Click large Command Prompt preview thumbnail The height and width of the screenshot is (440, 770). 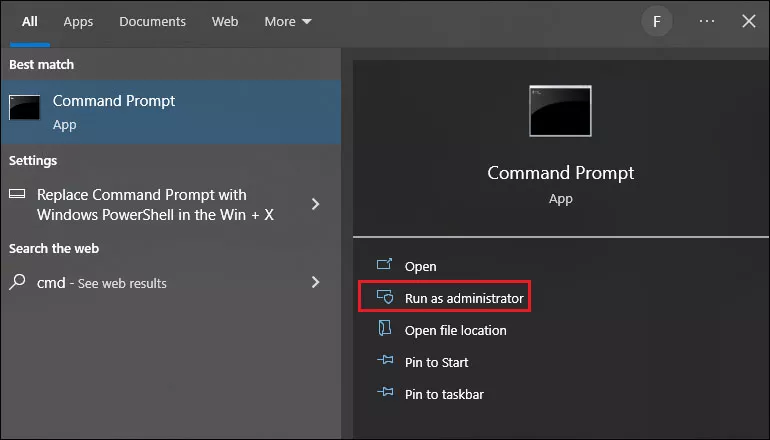tap(560, 111)
